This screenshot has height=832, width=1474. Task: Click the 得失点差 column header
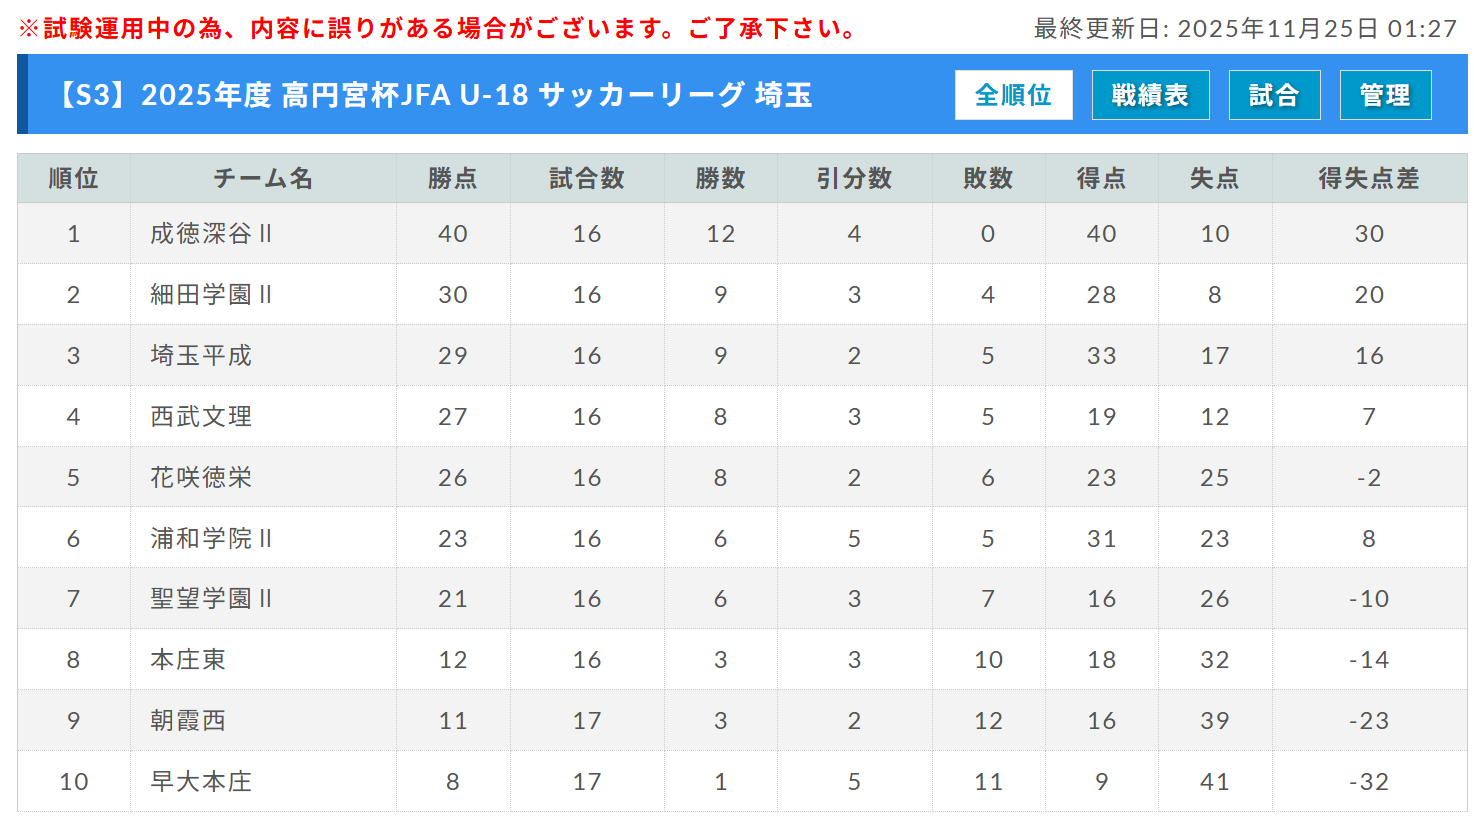(x=1368, y=178)
